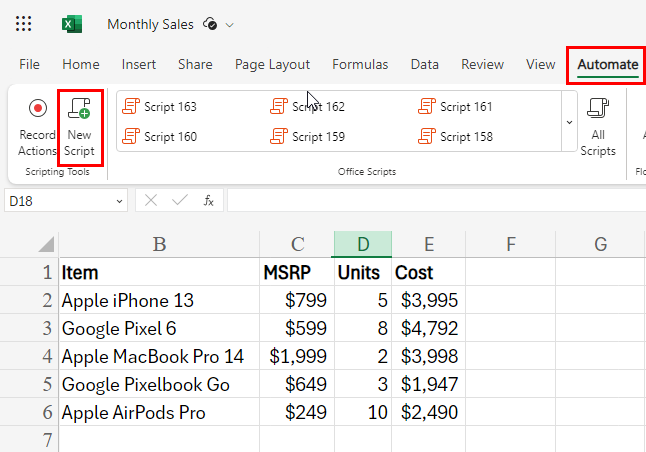Click into the formula bar
Screen dimensions: 646x452
click(436, 201)
